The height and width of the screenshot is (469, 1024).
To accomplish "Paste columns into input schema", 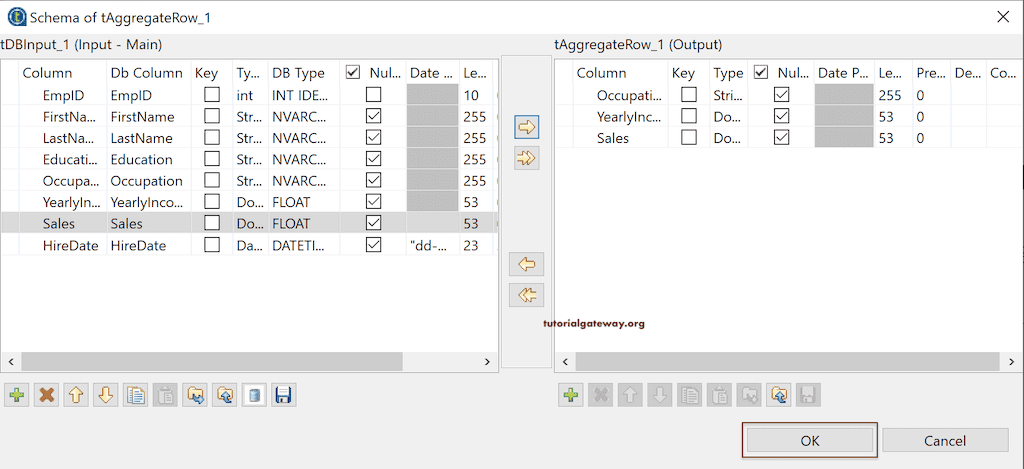I will point(165,395).
